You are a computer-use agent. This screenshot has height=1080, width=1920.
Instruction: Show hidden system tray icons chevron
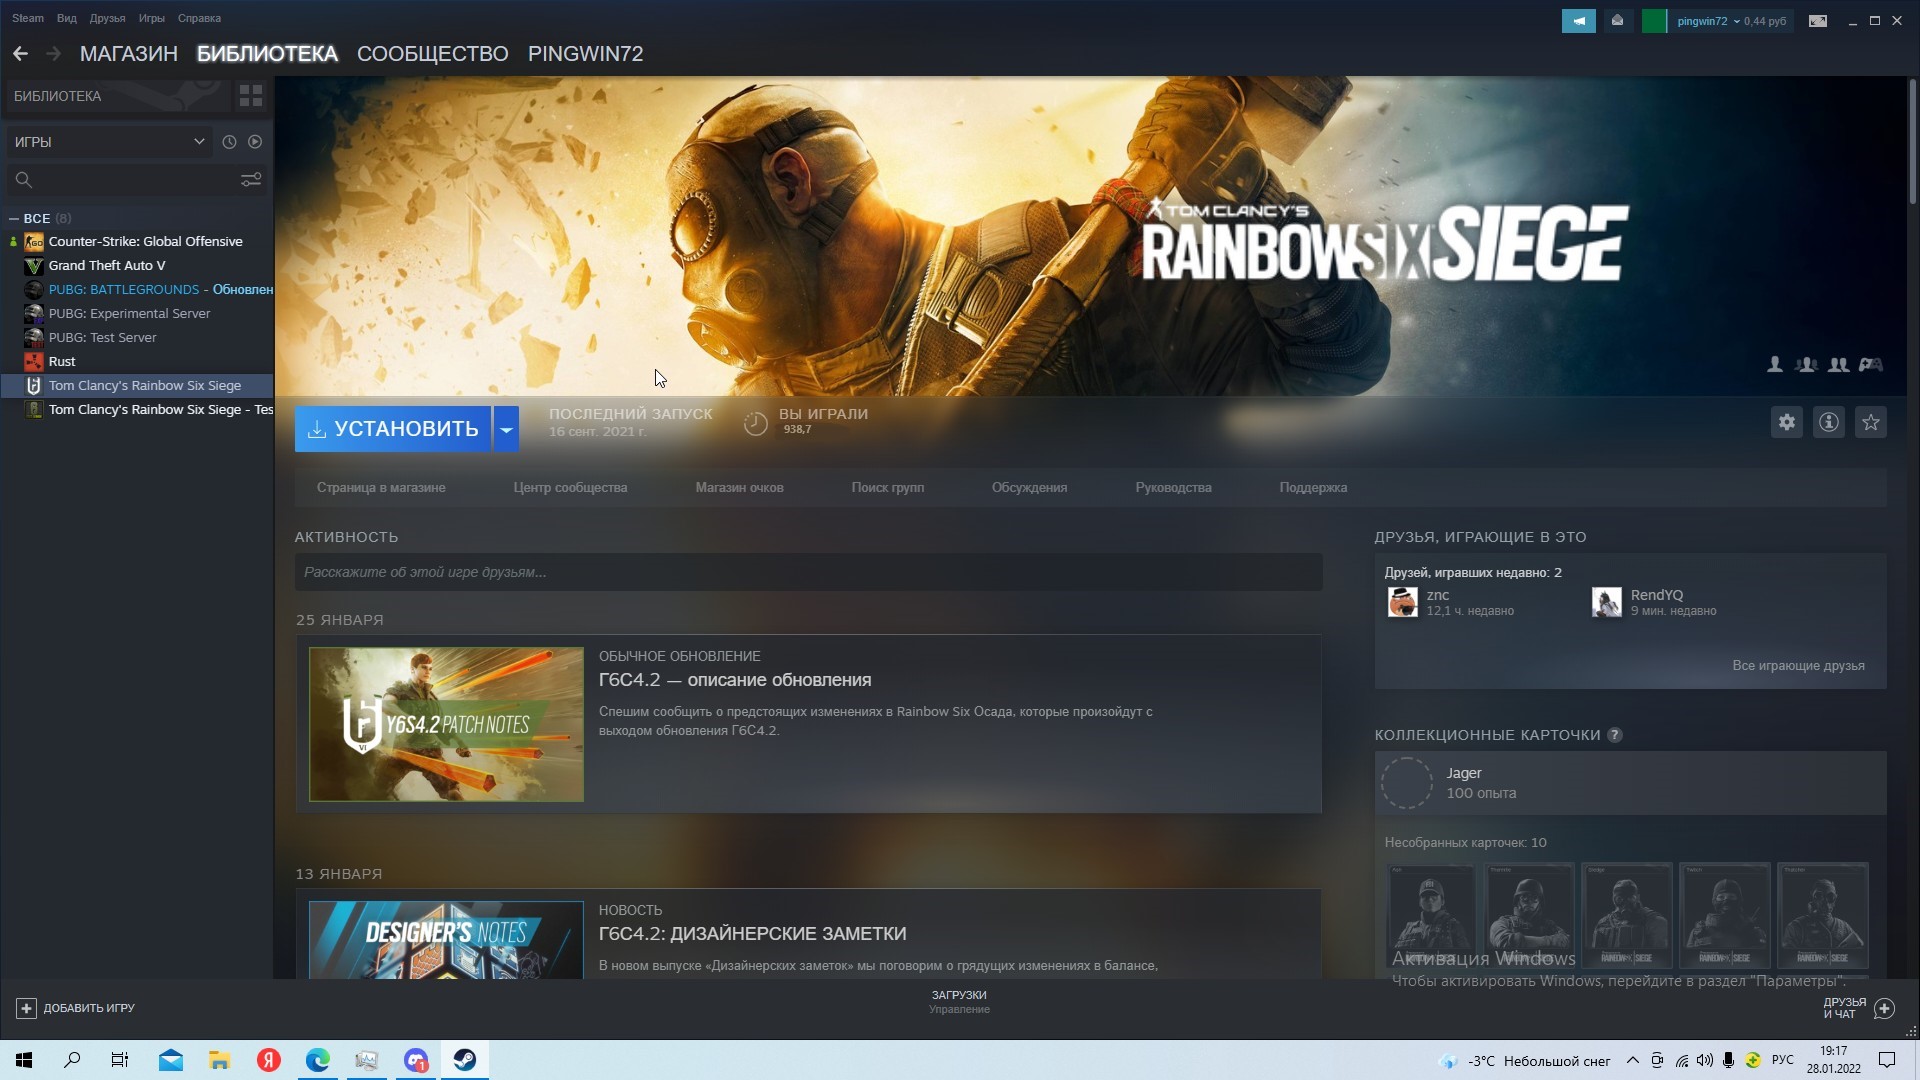(1633, 1060)
